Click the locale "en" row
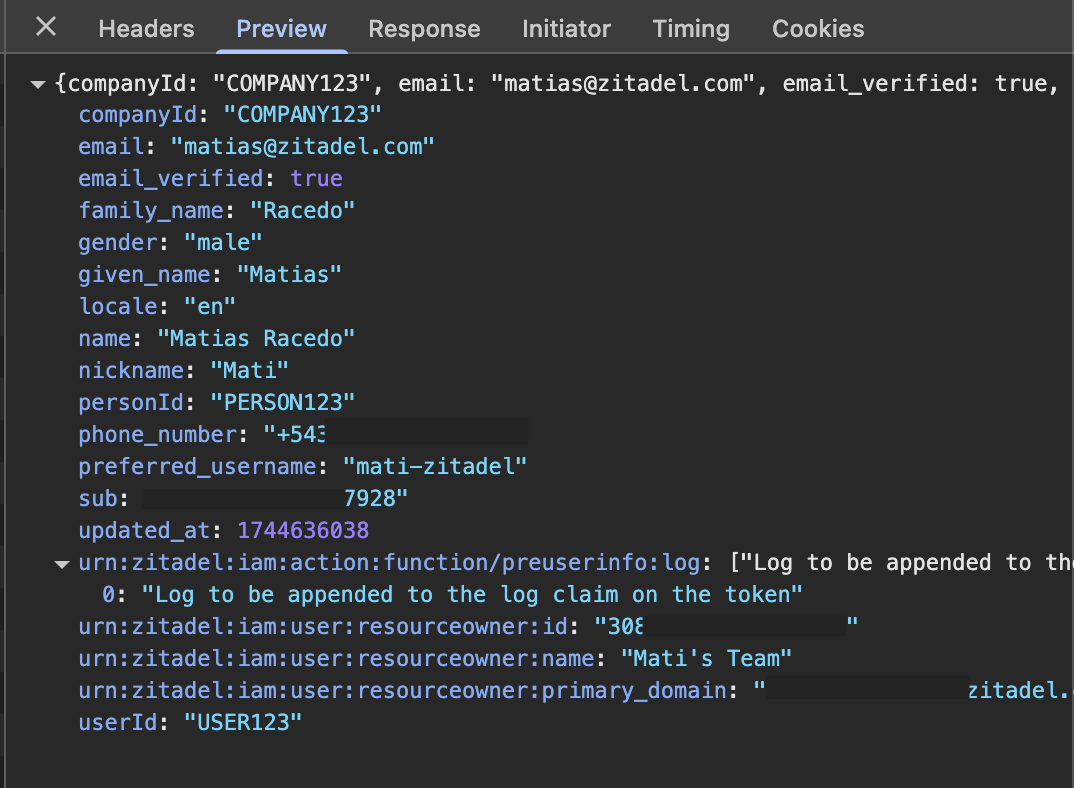 (157, 306)
